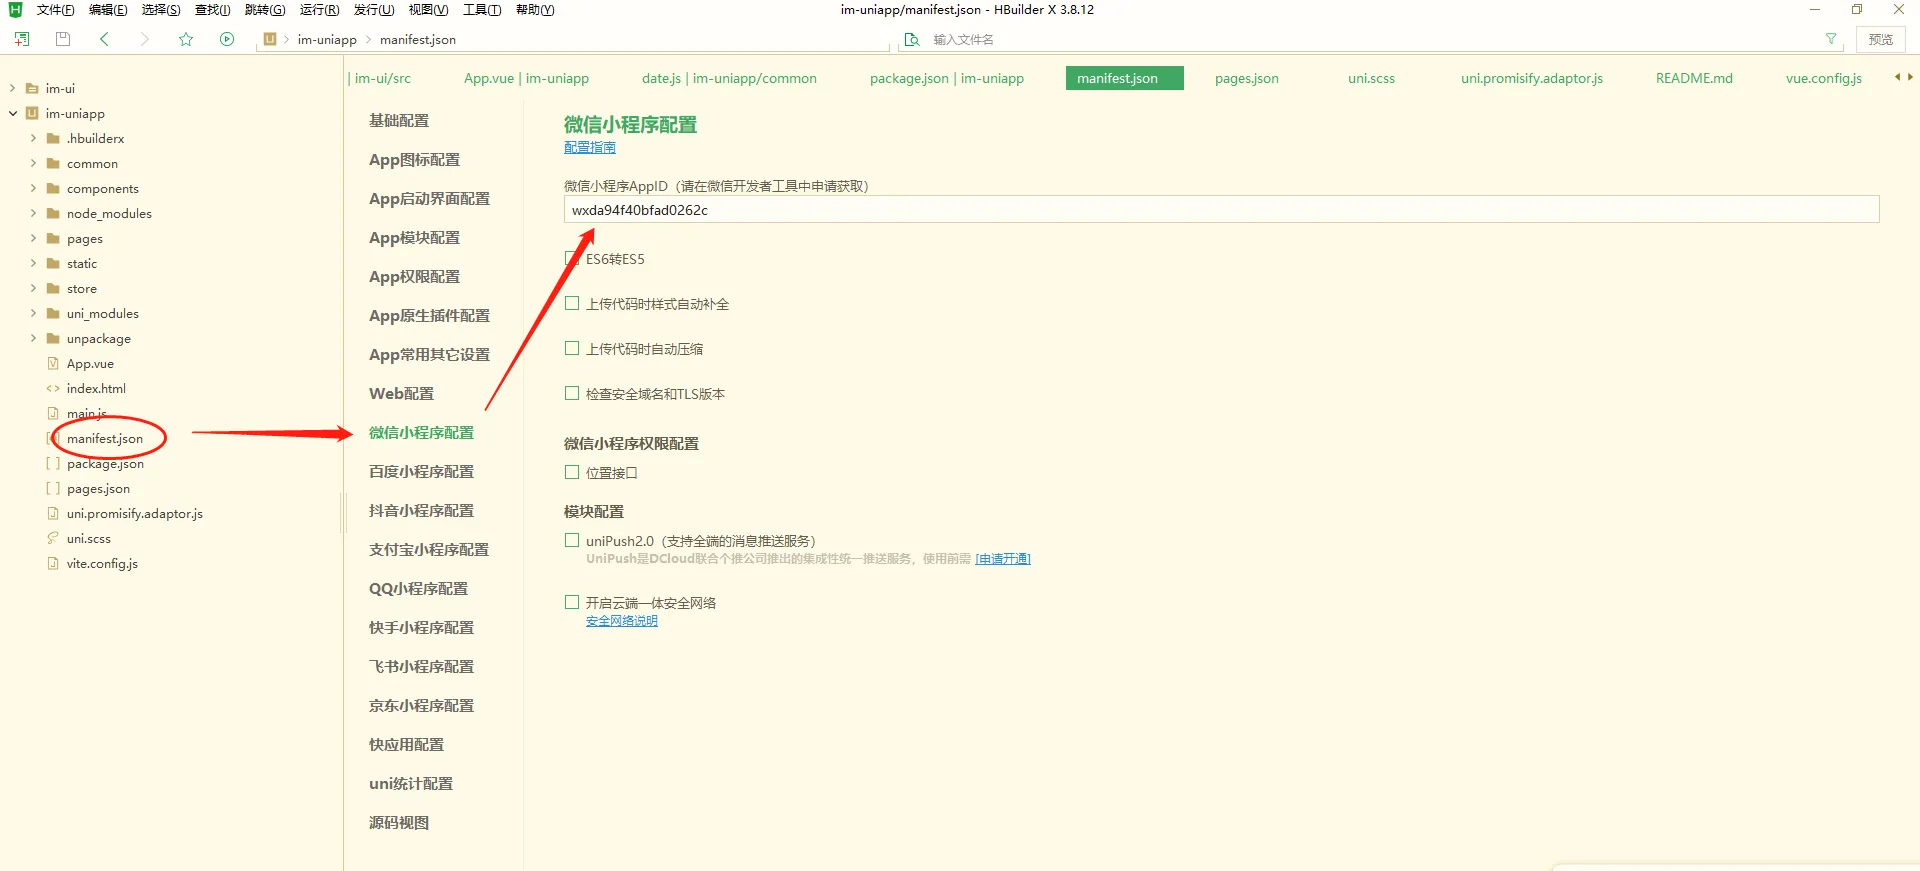Select App权限配置 section
Image resolution: width=1920 pixels, height=871 pixels.
pyautogui.click(x=415, y=276)
